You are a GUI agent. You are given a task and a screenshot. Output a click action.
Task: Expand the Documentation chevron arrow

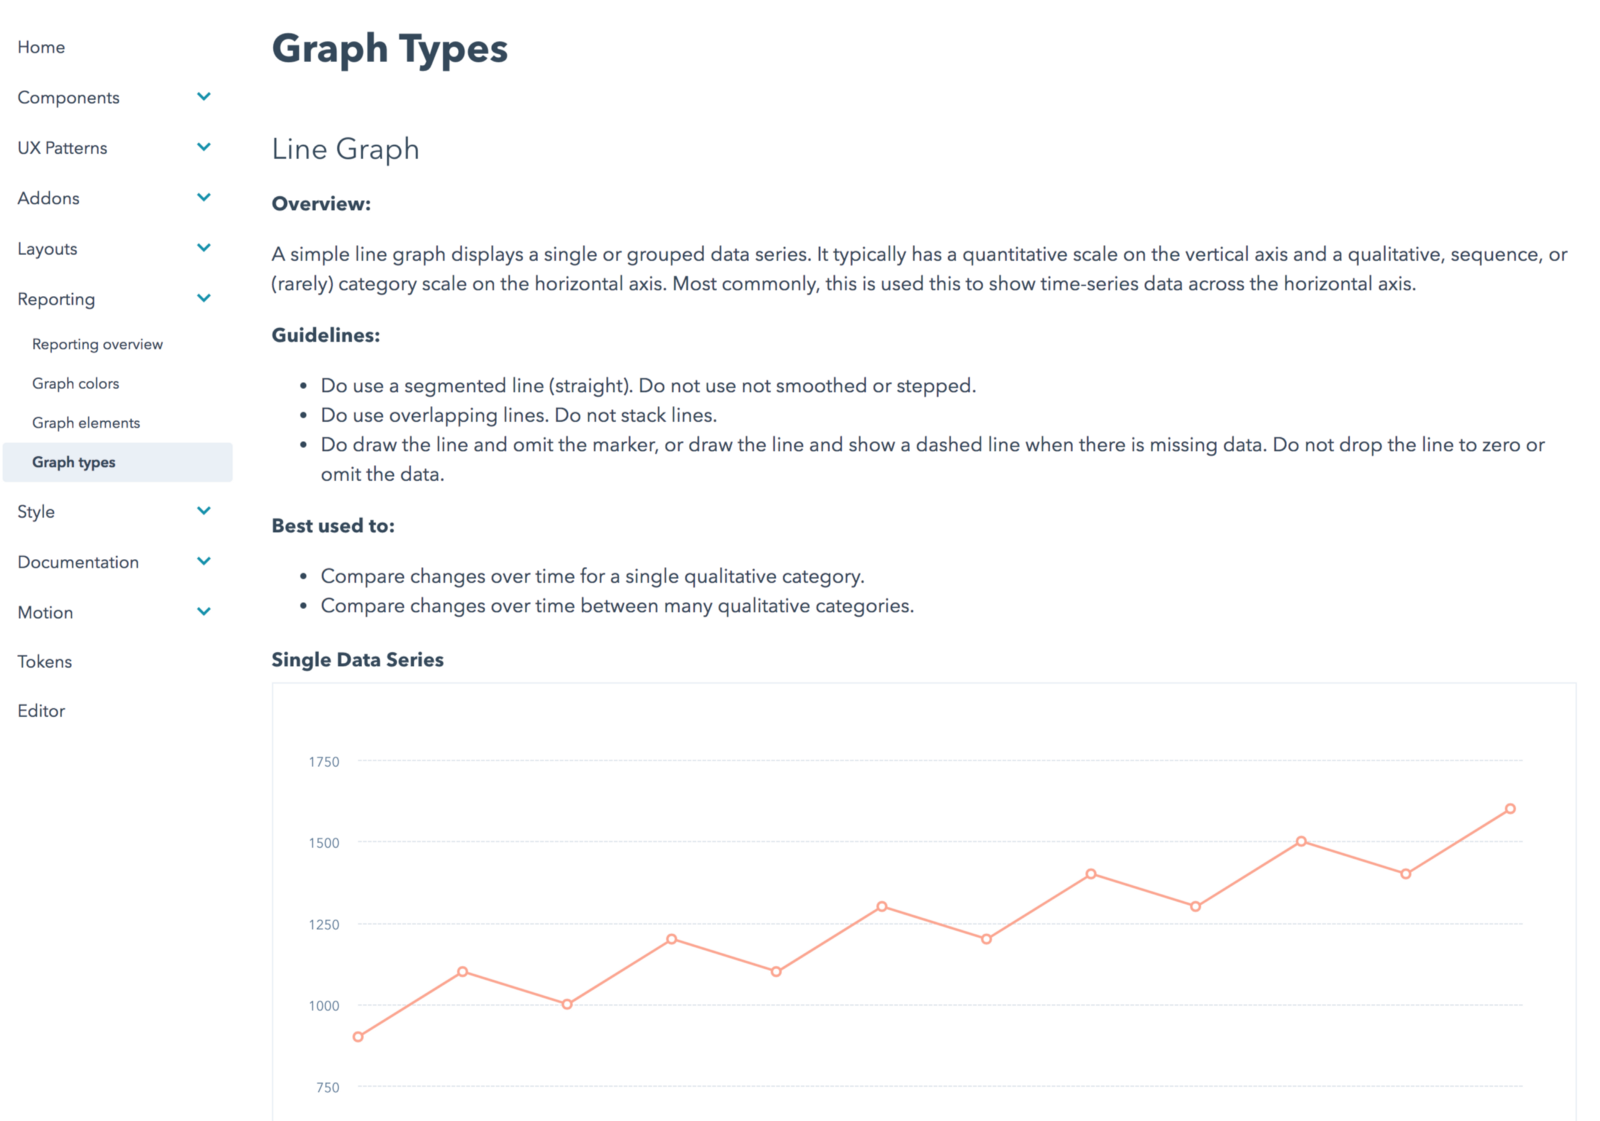tap(204, 561)
